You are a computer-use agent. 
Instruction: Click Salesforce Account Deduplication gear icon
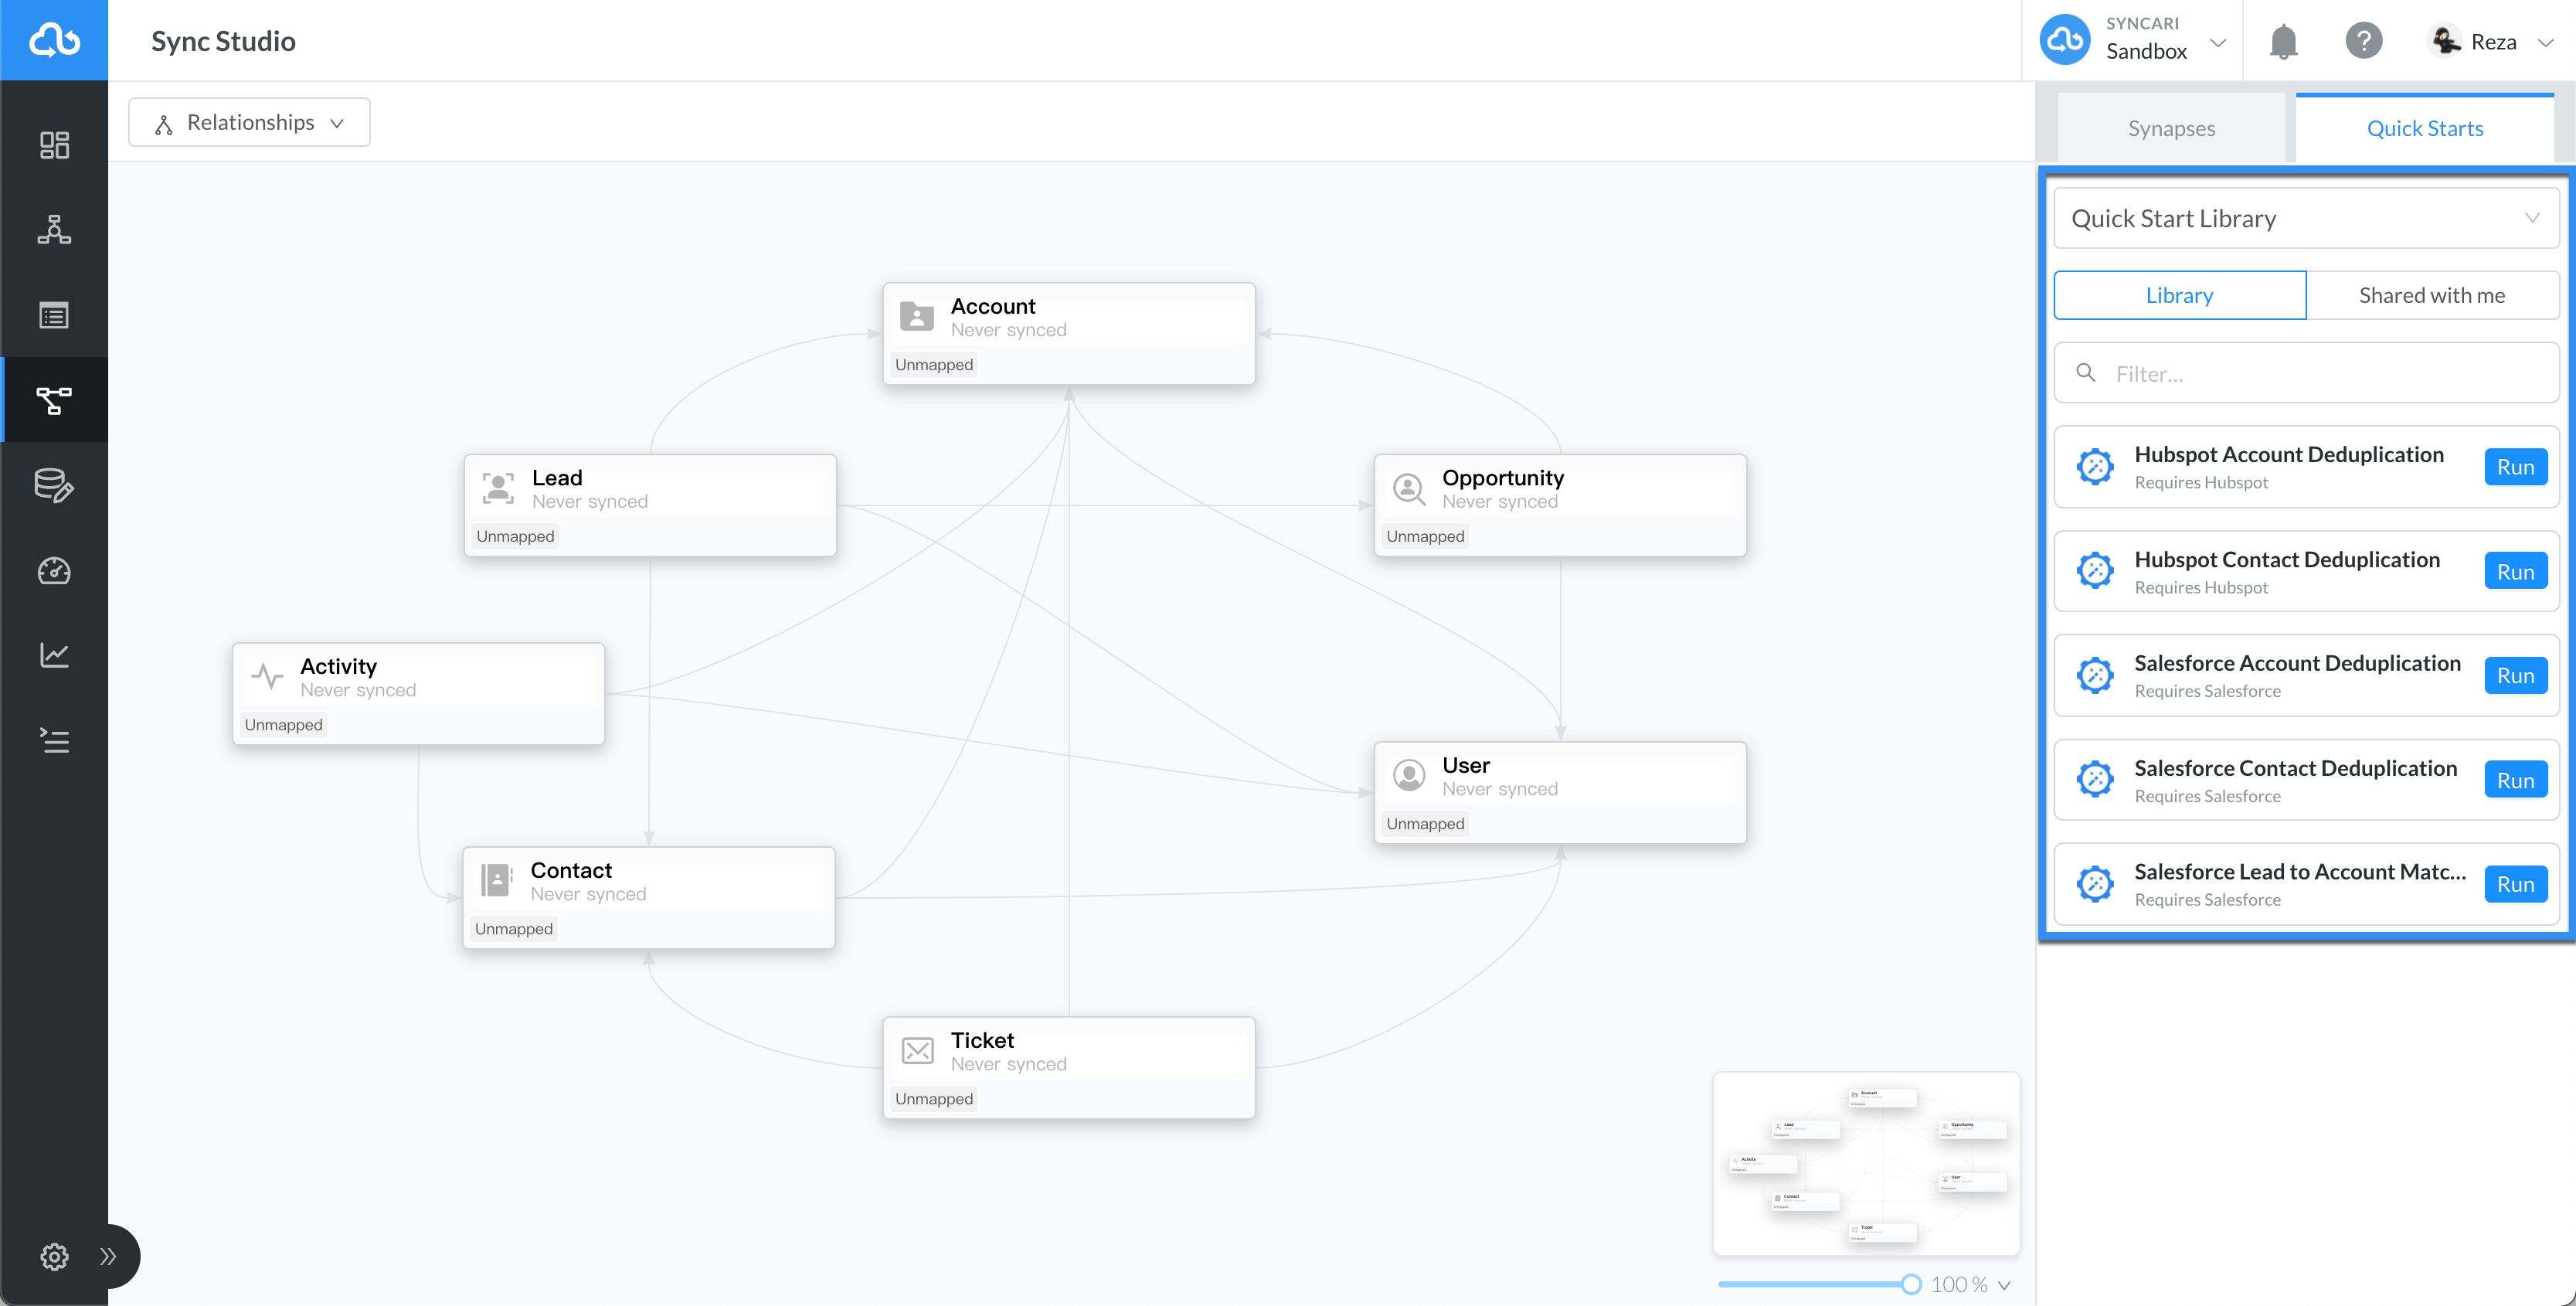pyautogui.click(x=2094, y=675)
